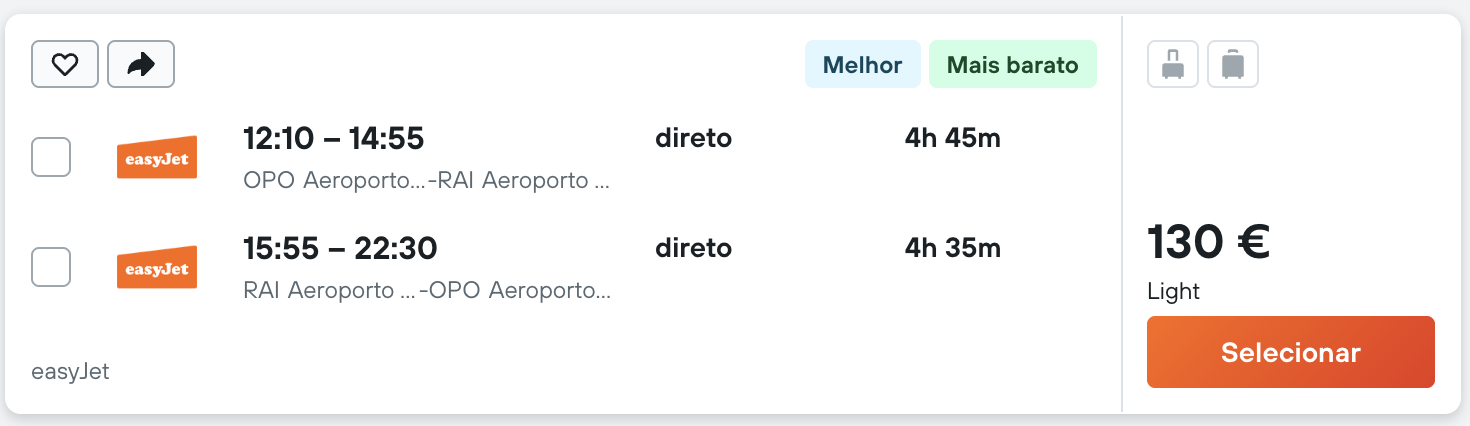This screenshot has height=426, width=1470.
Task: Click the 4h 45m duration label
Action: 952,138
